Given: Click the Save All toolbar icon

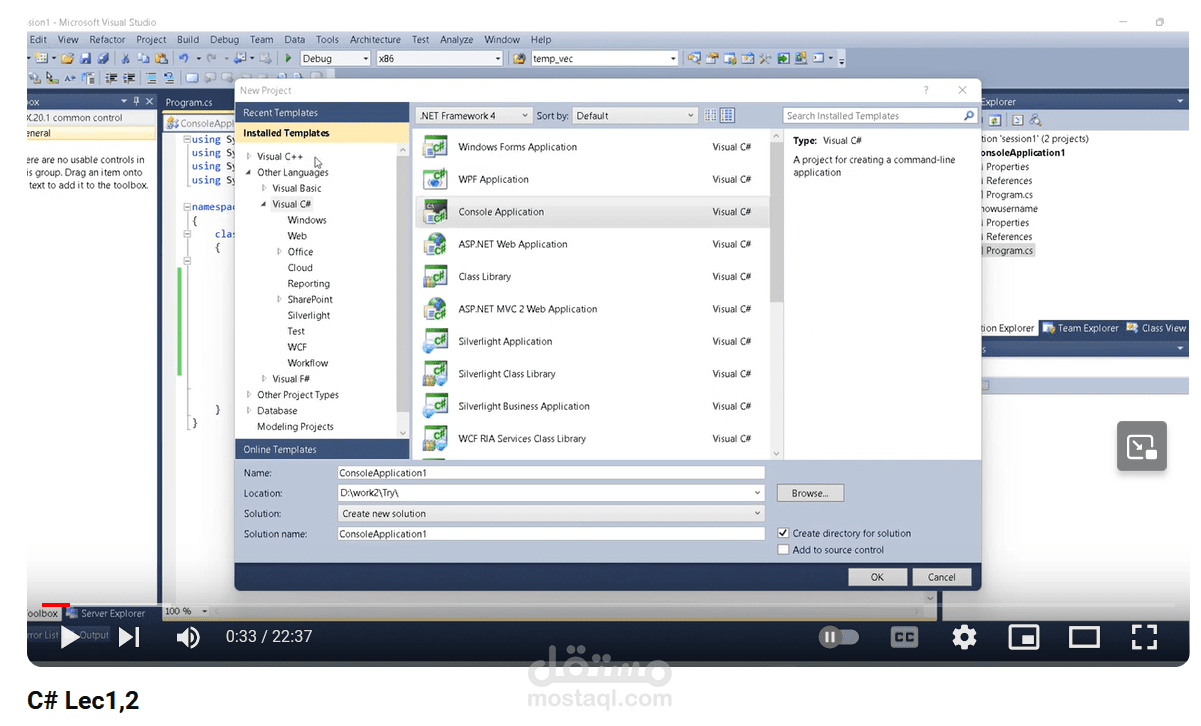Looking at the screenshot, I should [x=103, y=58].
